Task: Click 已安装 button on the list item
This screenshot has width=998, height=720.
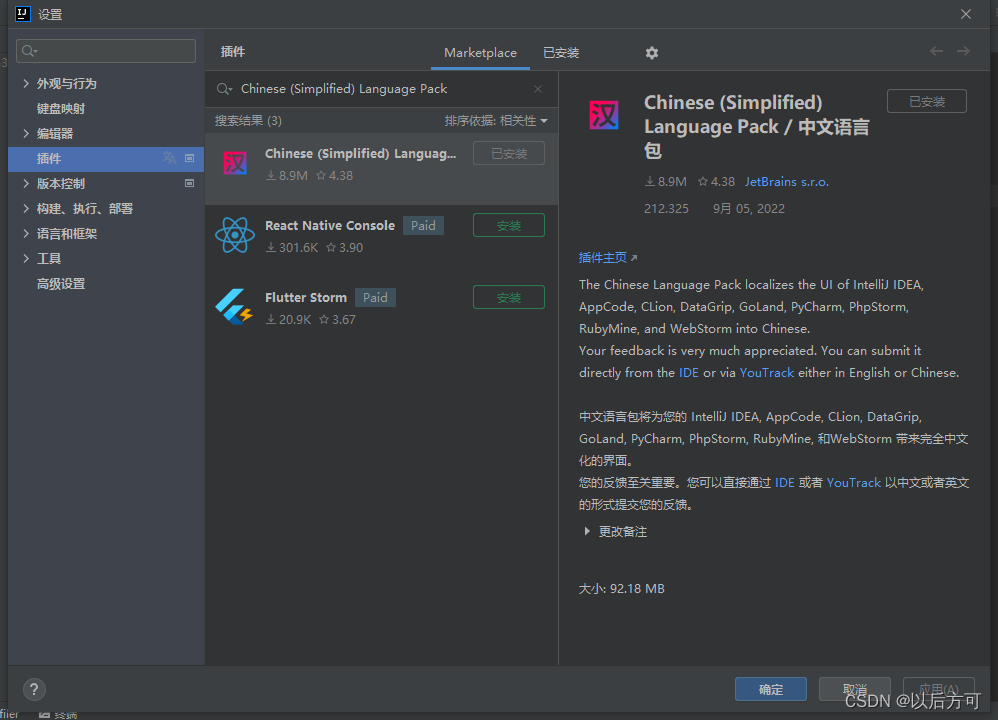Action: [509, 153]
